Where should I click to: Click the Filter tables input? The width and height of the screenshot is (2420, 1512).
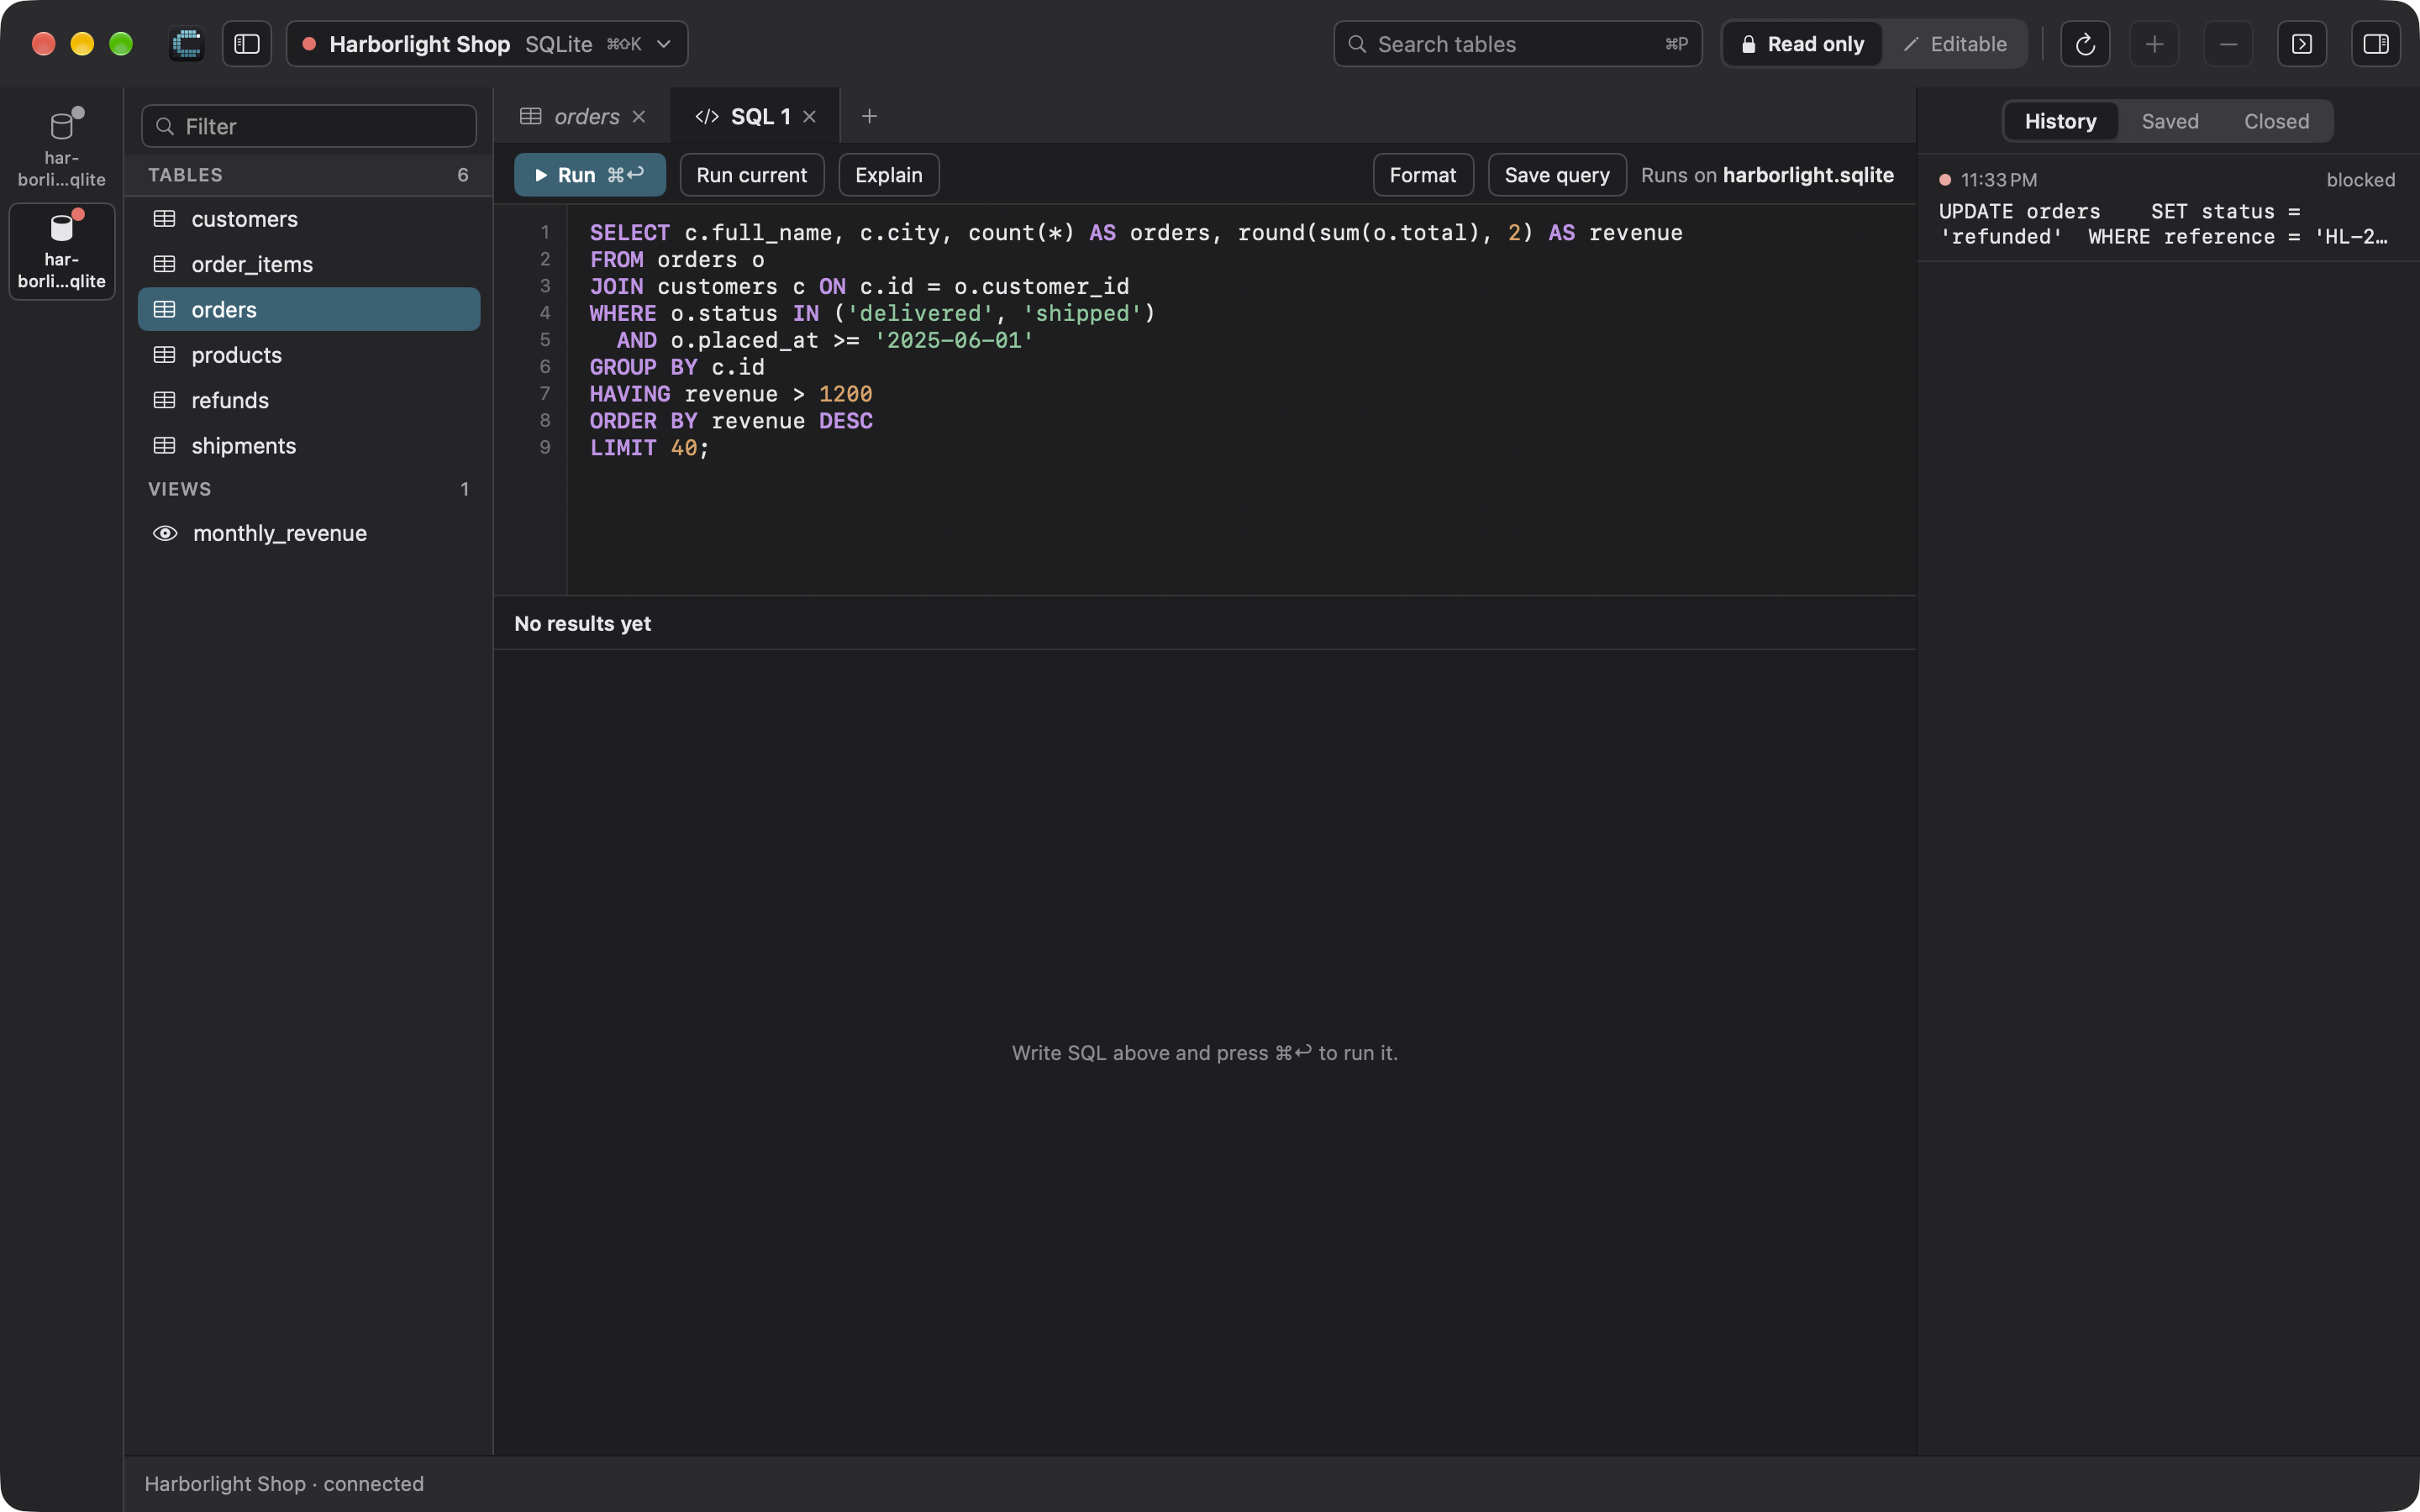[x=309, y=126]
